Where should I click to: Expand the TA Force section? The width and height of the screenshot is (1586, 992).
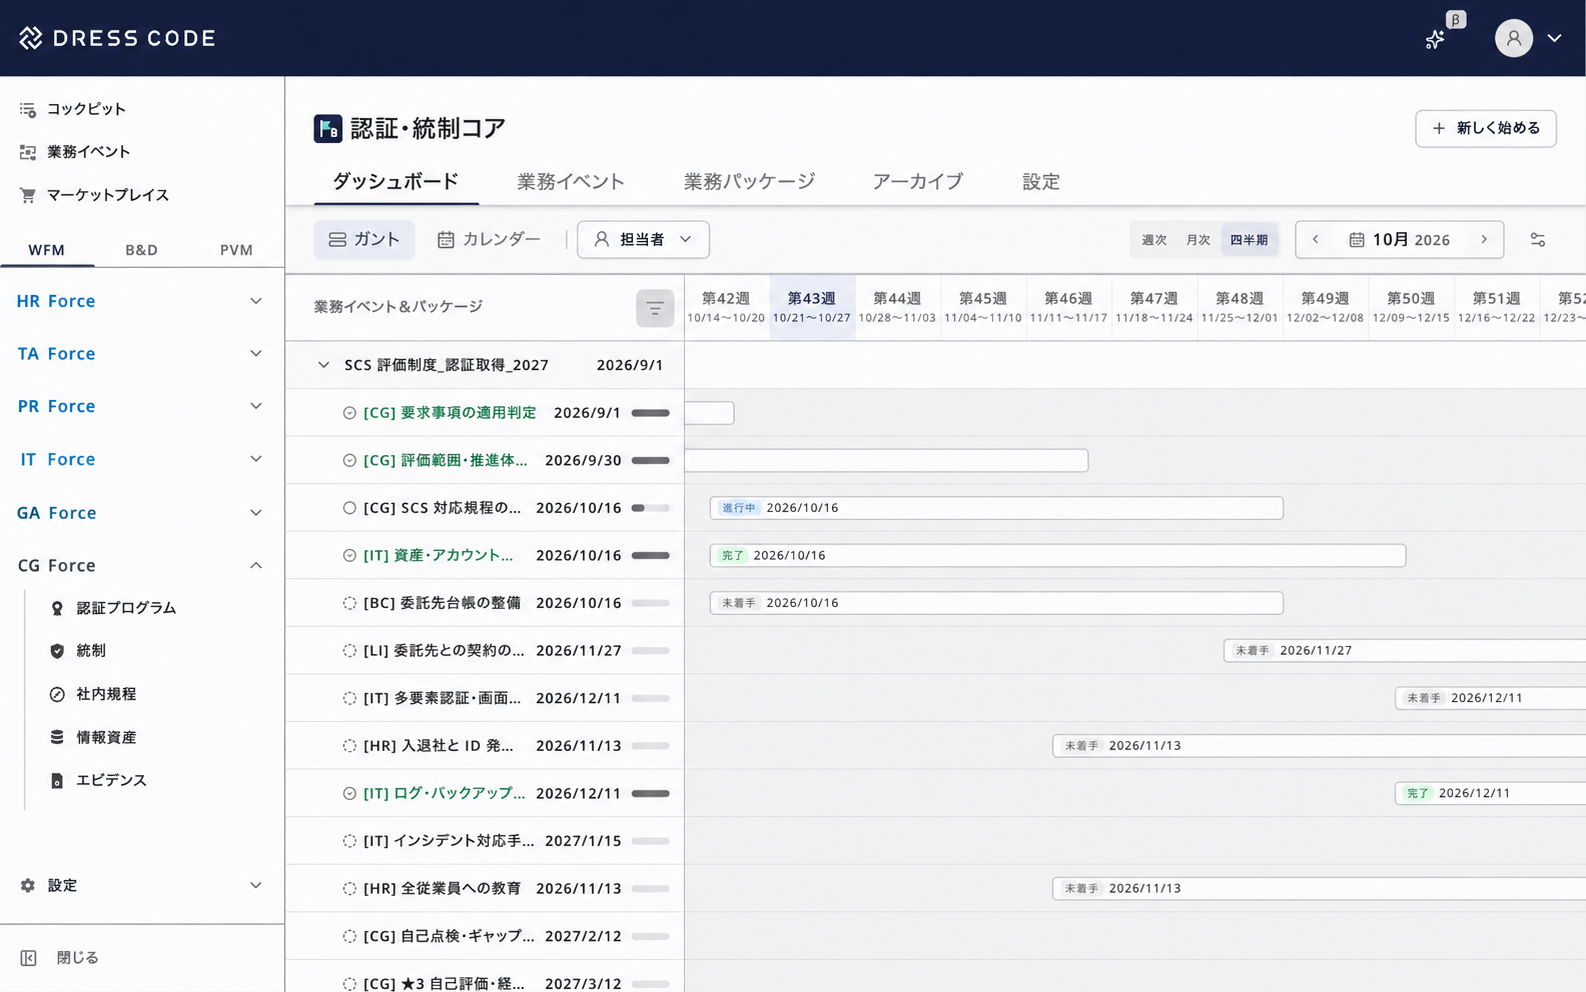pyautogui.click(x=140, y=354)
